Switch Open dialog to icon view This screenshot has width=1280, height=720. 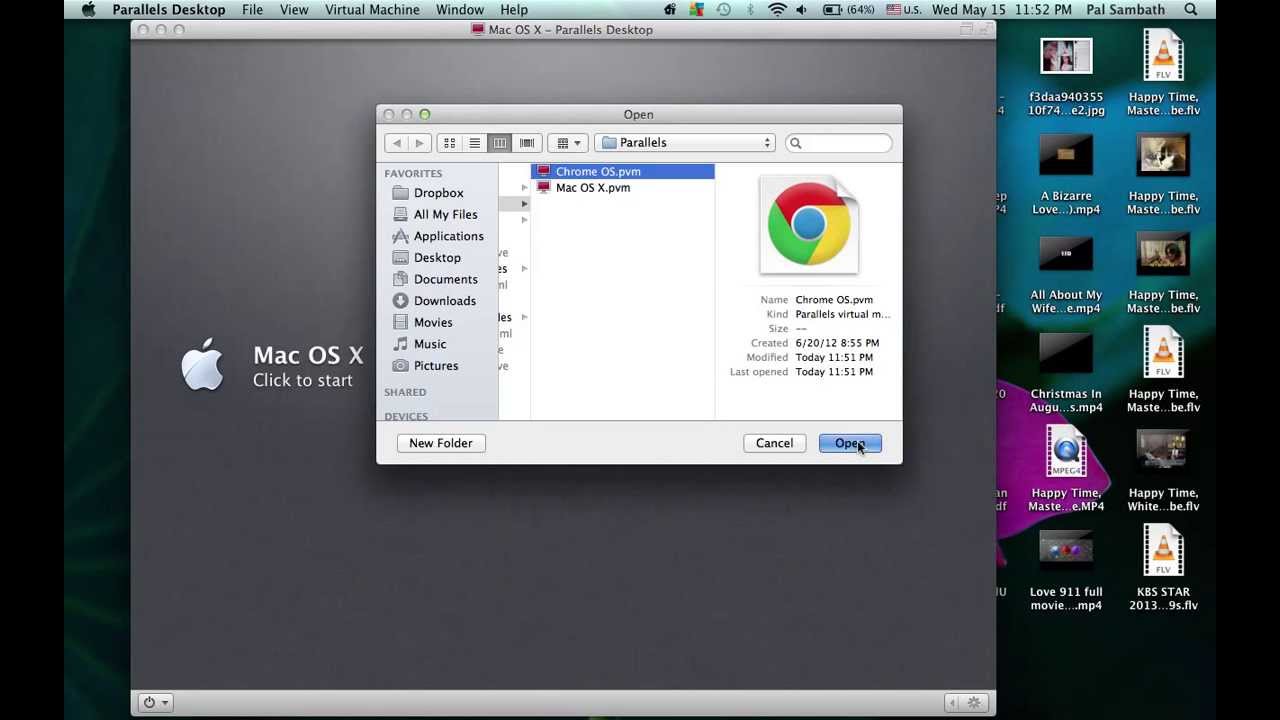click(x=450, y=143)
